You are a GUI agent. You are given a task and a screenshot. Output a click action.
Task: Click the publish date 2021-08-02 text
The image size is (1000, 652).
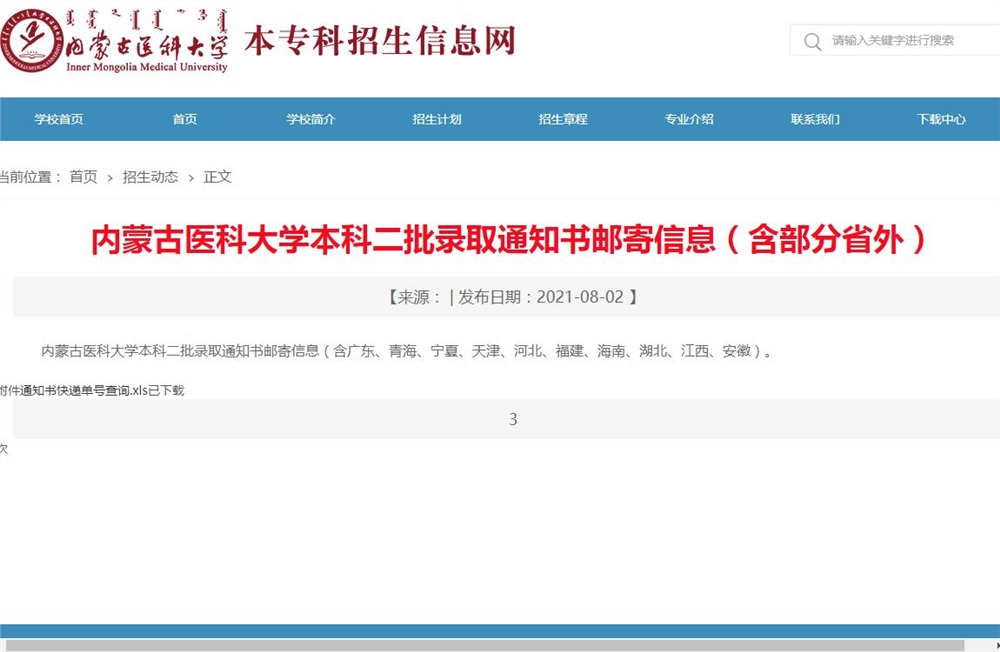(580, 297)
